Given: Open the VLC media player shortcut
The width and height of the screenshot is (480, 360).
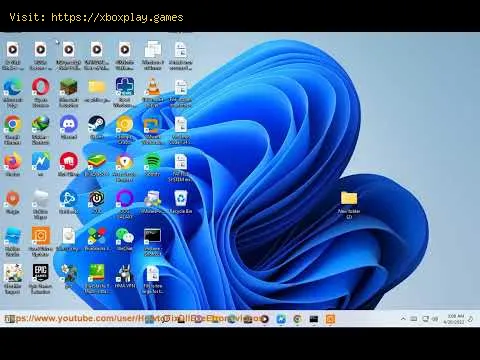Looking at the screenshot, I should click(x=153, y=93).
